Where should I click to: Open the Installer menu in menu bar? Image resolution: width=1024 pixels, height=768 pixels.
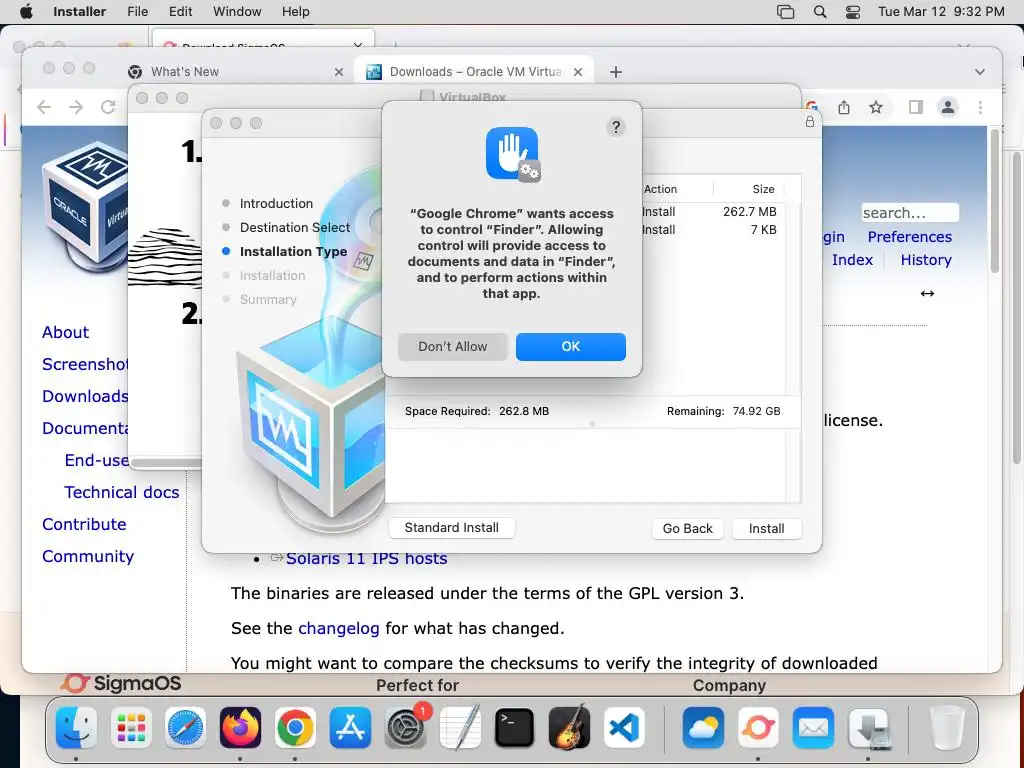[80, 12]
